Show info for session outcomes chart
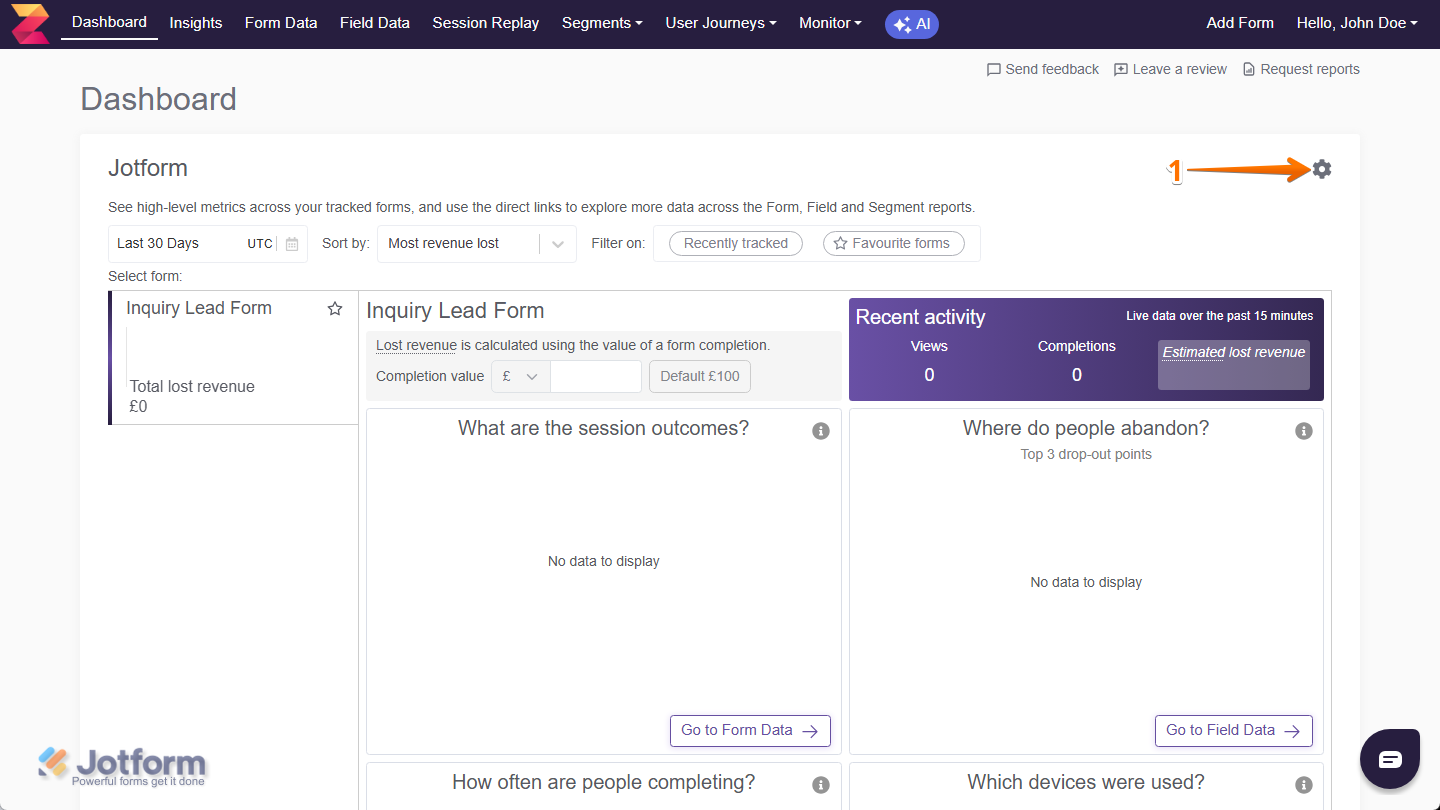The height and width of the screenshot is (810, 1440). [821, 431]
